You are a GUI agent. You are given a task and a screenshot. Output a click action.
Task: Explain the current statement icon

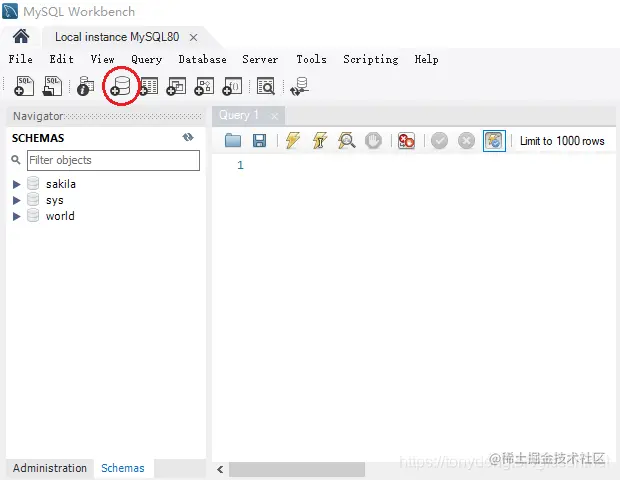tap(346, 140)
